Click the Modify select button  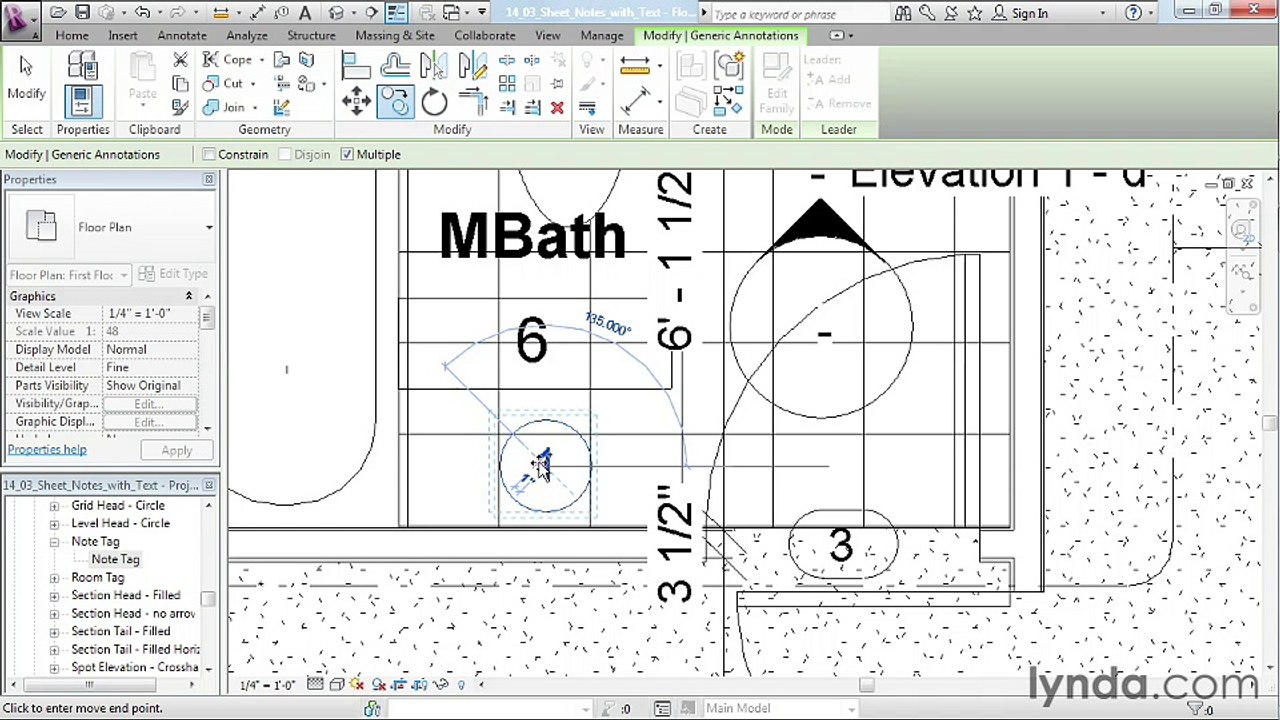26,78
